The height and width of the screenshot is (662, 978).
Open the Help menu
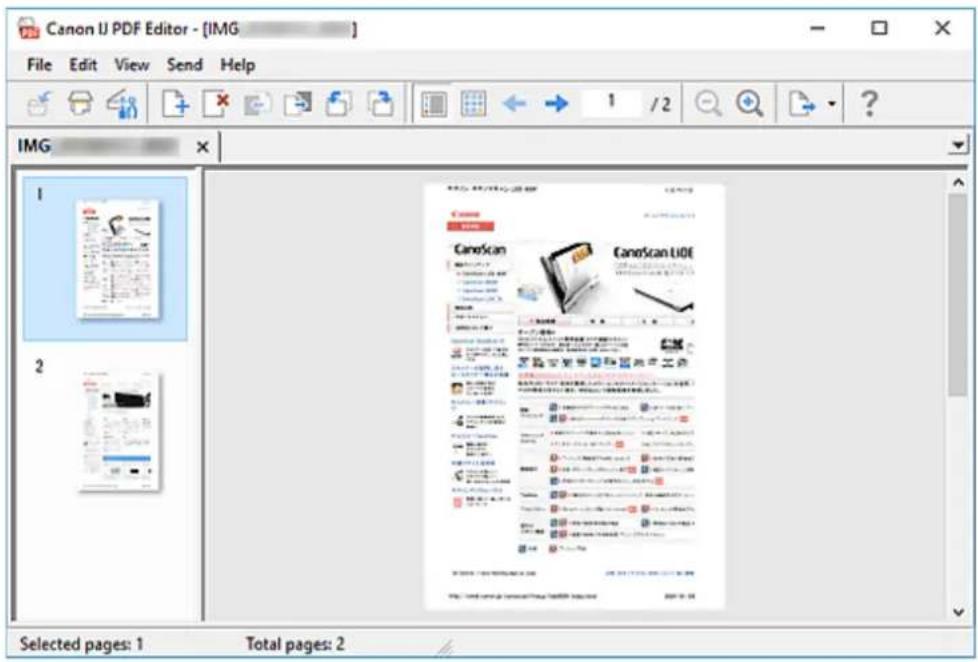pyautogui.click(x=238, y=65)
